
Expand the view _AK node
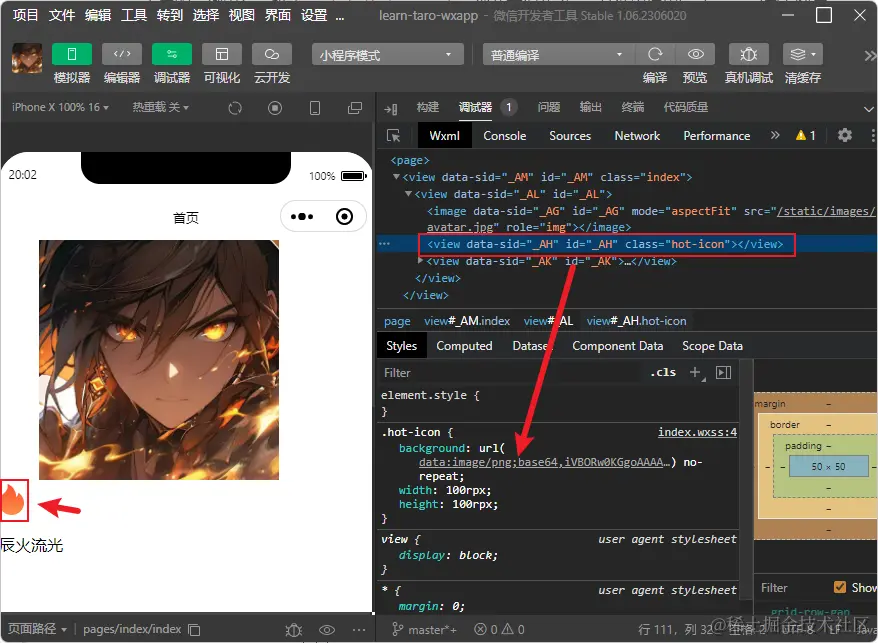pyautogui.click(x=421, y=260)
